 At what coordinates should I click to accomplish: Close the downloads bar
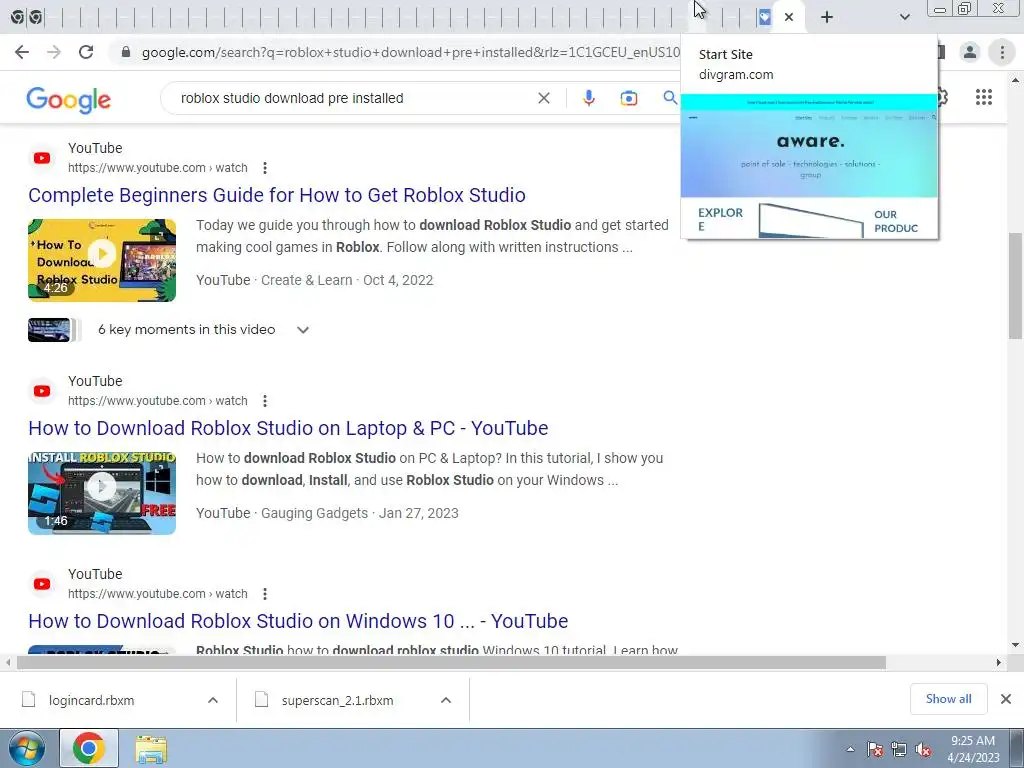coord(1006,699)
